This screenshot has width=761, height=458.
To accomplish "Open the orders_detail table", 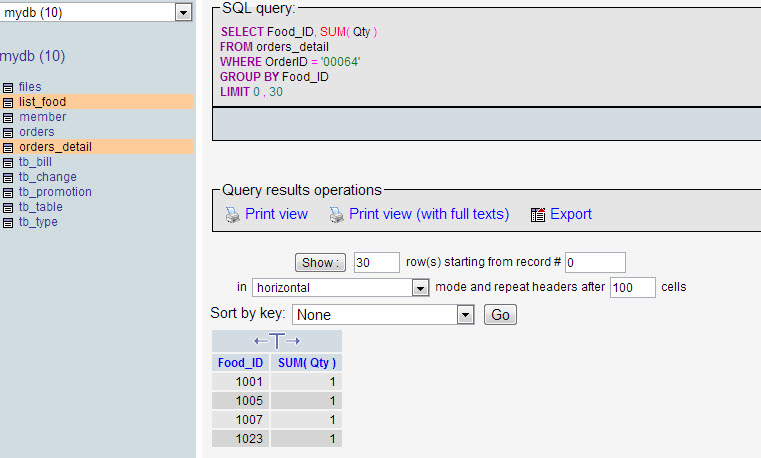I will pyautogui.click(x=55, y=147).
